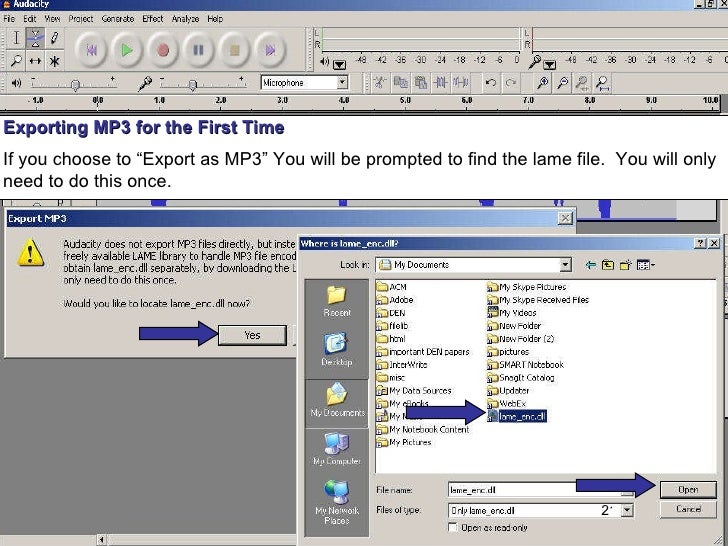728x546 pixels.
Task: Select the Adobe folder
Action: point(395,300)
